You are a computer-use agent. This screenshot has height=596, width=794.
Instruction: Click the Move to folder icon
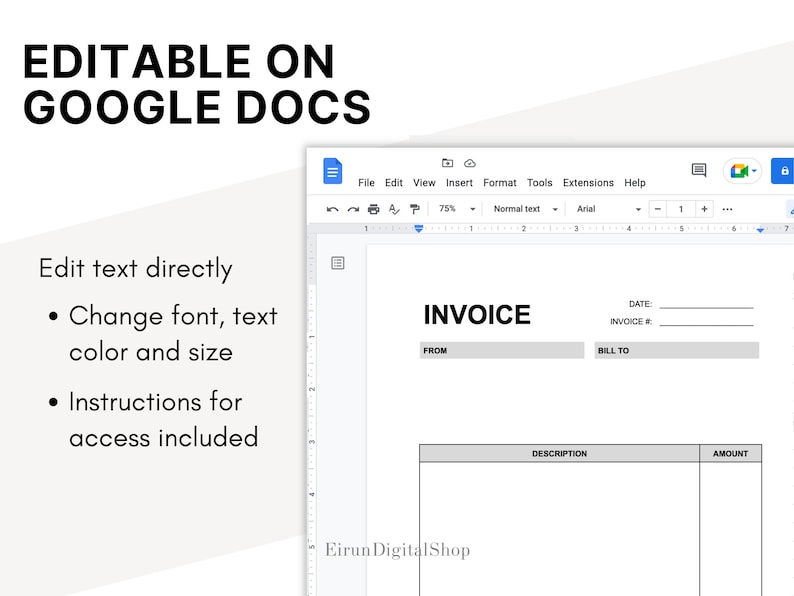[x=447, y=163]
